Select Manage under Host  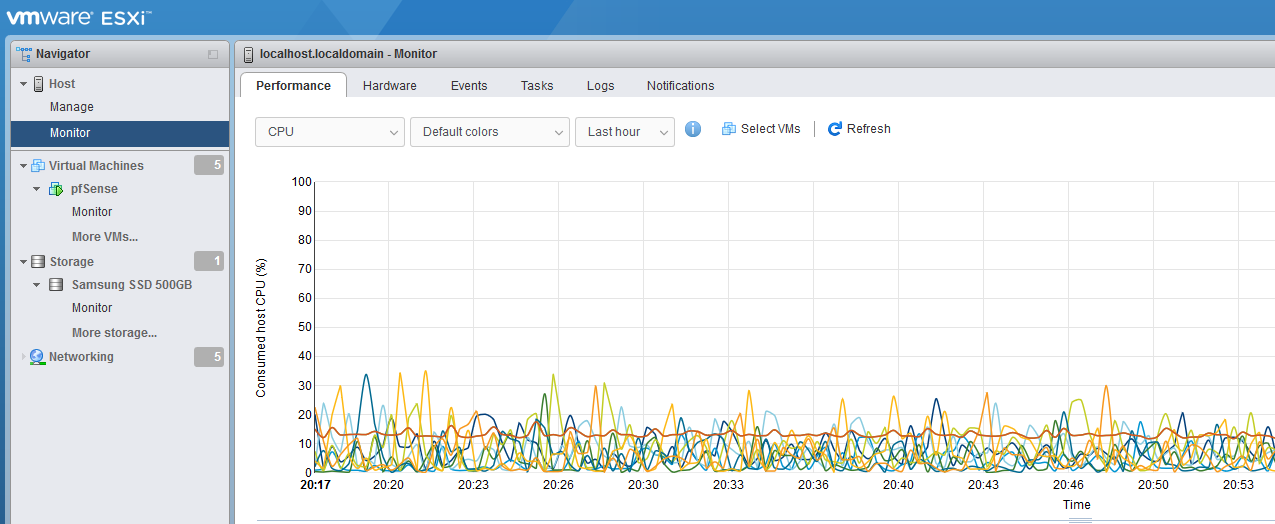click(72, 107)
